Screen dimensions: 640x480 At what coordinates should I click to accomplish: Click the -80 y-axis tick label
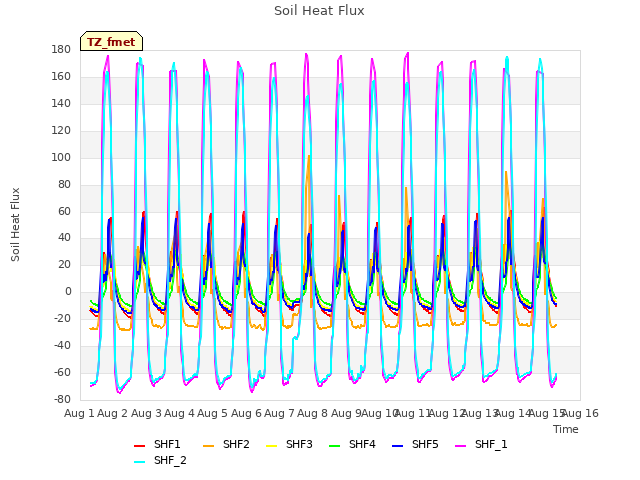pos(62,400)
